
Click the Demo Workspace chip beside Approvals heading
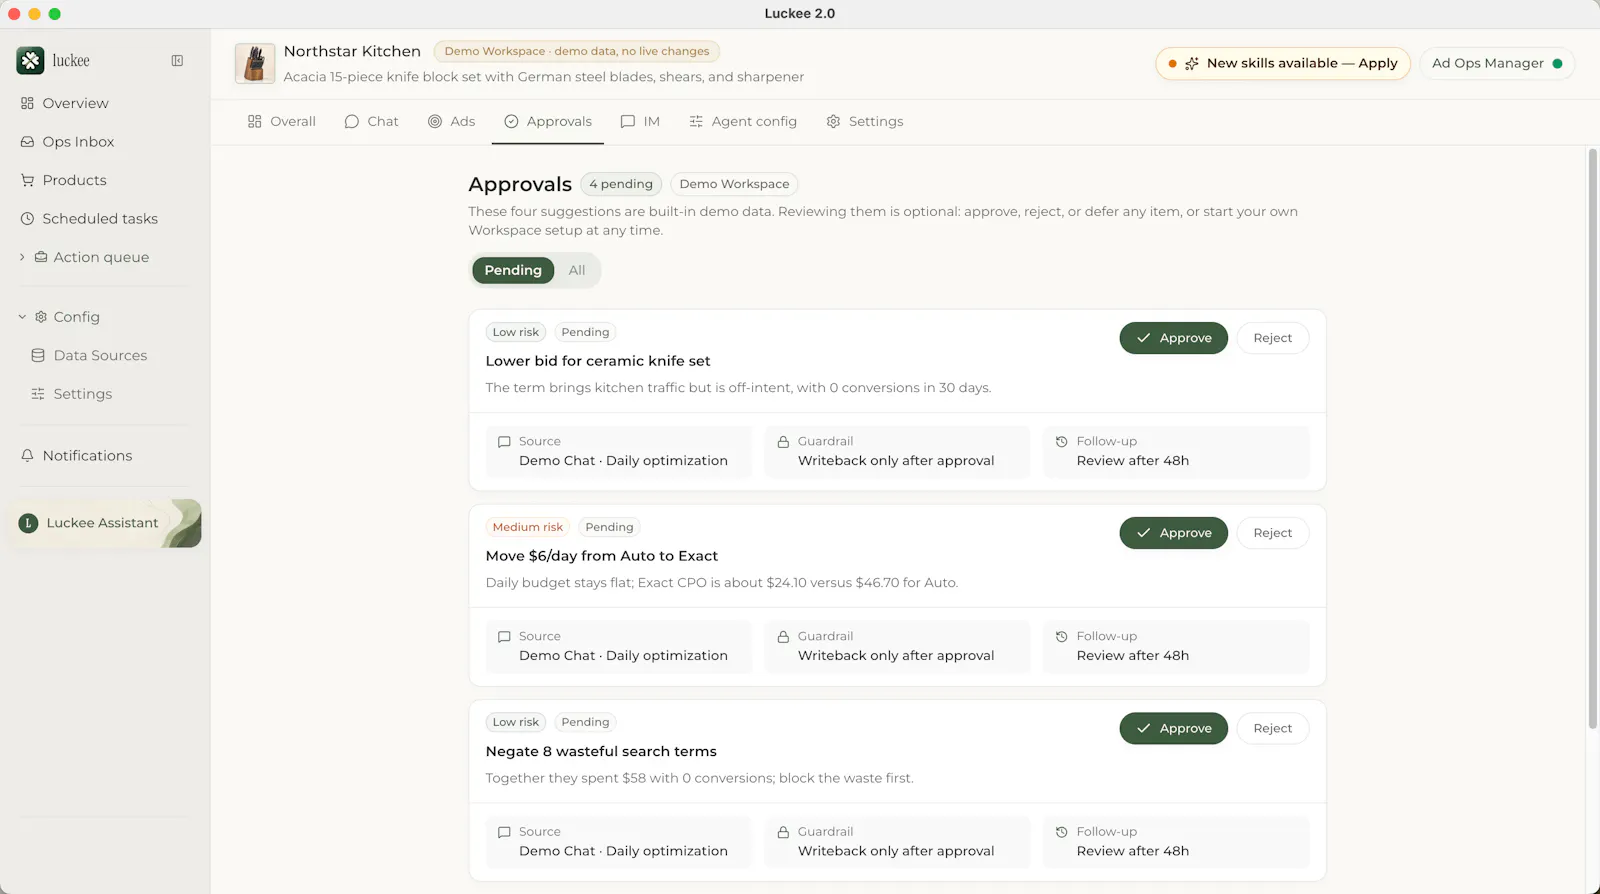(734, 184)
